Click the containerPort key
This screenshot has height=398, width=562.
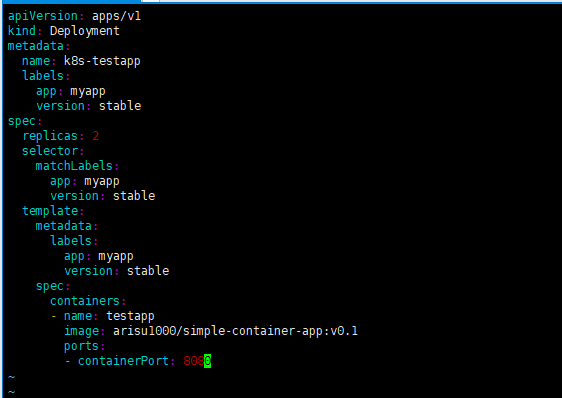124,361
